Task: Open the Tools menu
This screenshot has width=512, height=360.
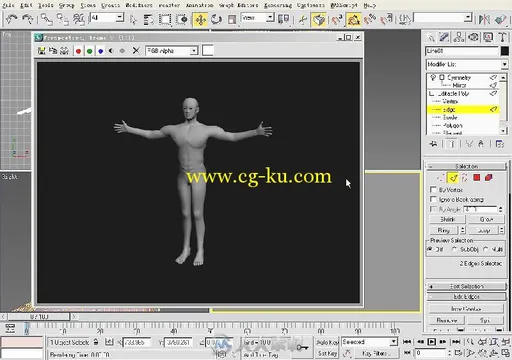Action: 46,5
